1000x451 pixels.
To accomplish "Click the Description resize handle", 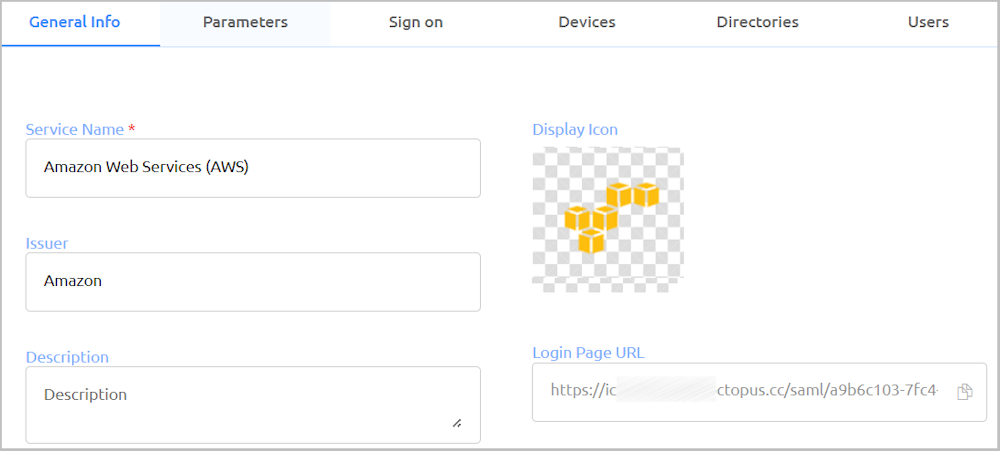I will point(457,423).
